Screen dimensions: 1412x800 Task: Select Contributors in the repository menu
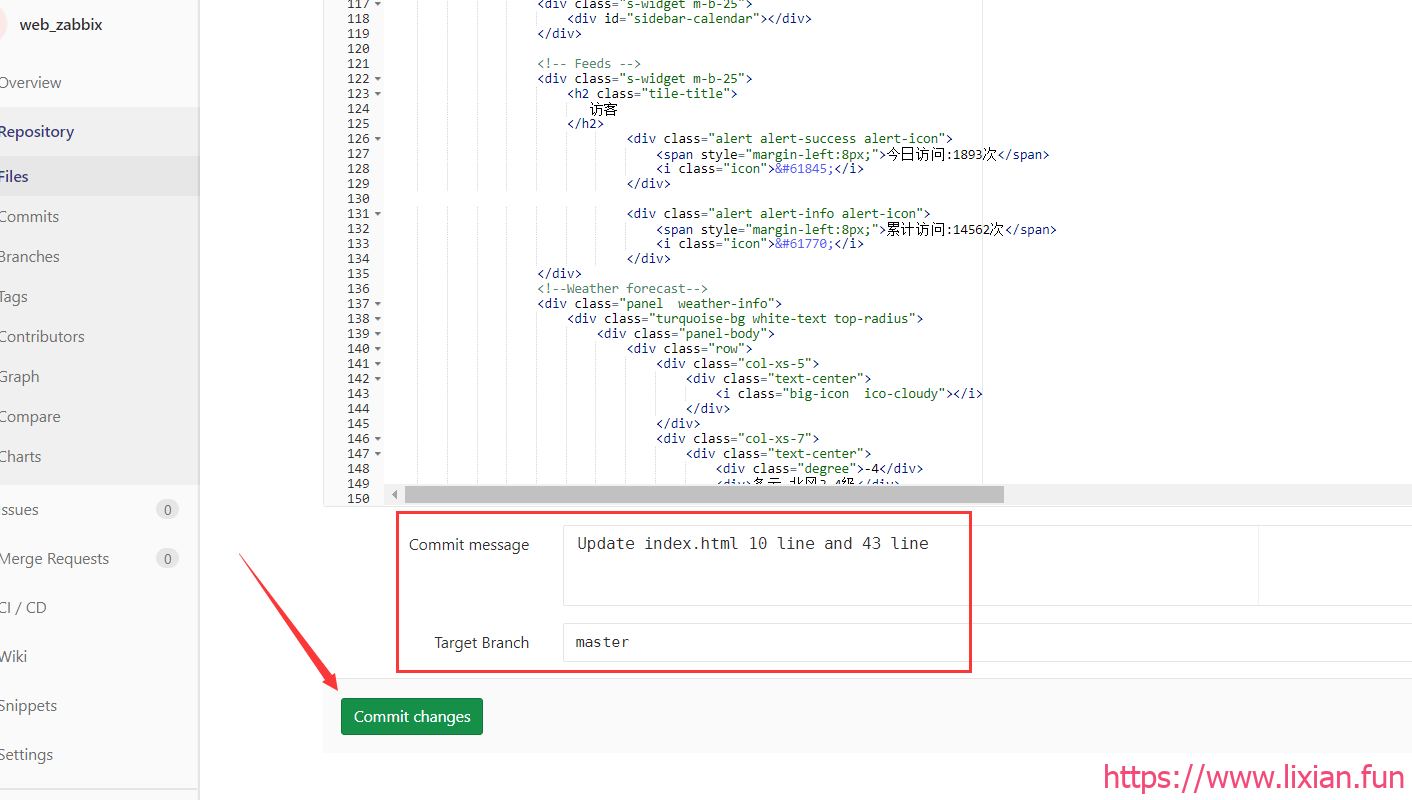[42, 337]
